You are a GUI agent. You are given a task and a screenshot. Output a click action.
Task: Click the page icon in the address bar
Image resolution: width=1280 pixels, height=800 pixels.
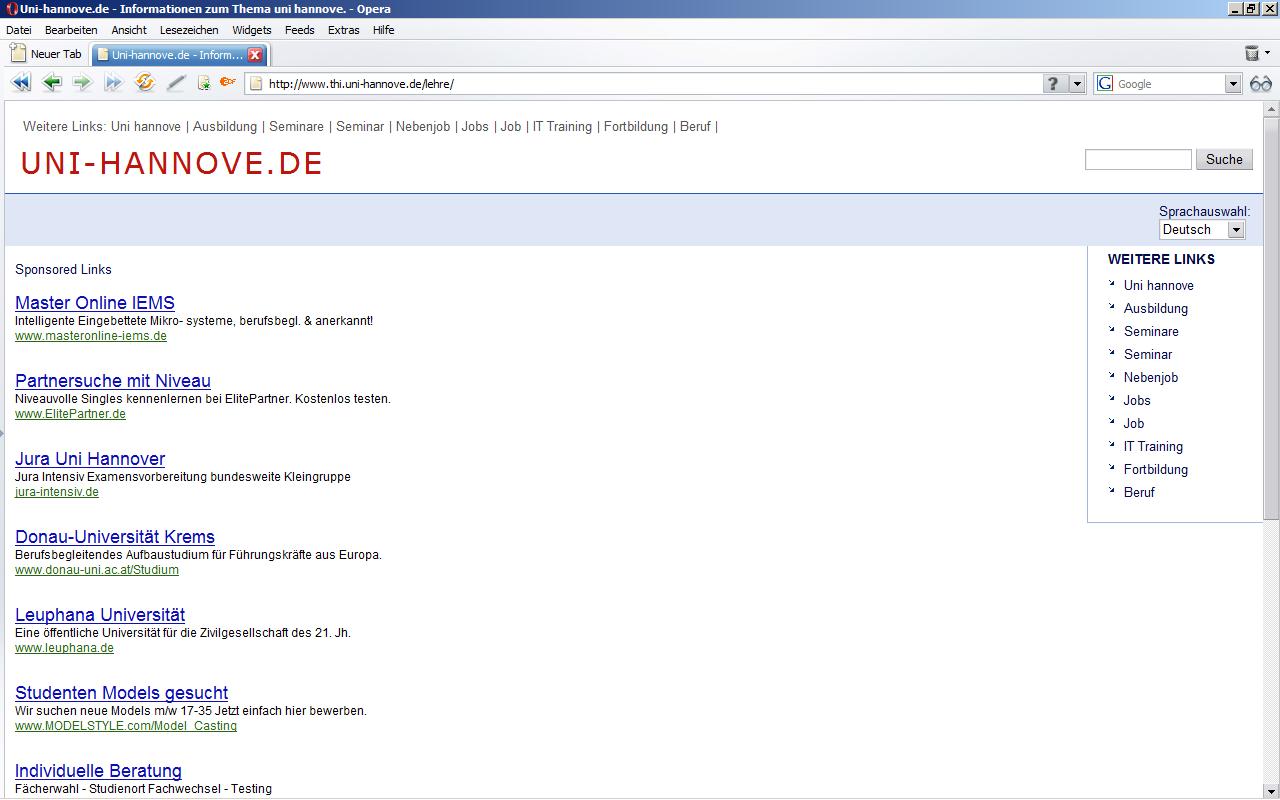[x=256, y=84]
